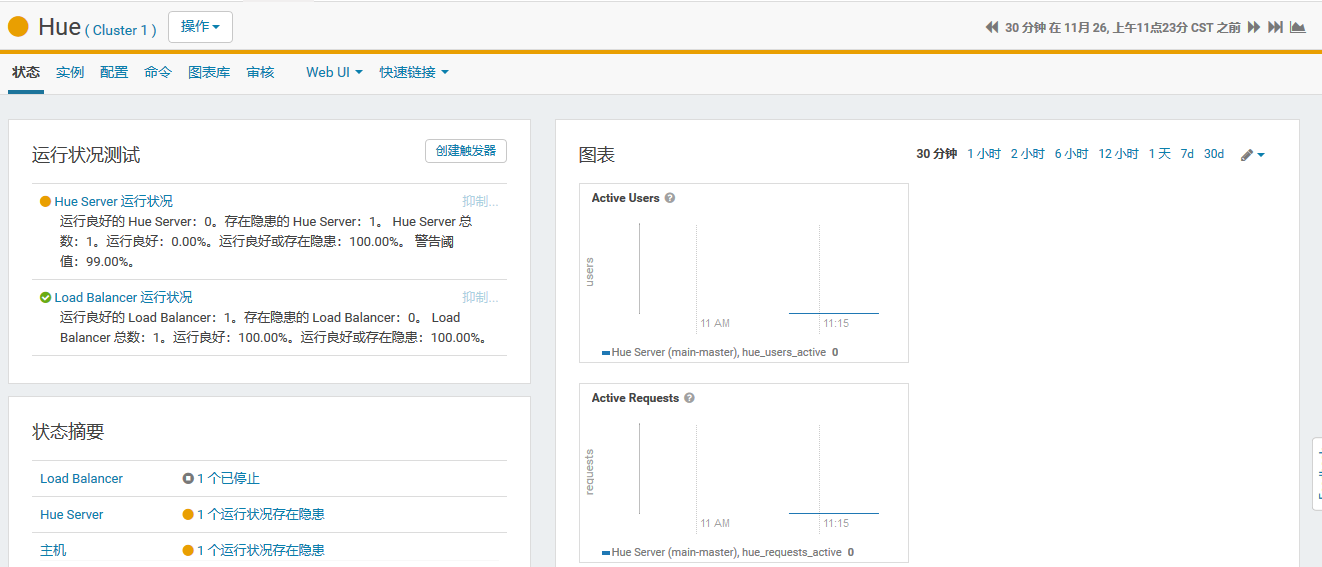The image size is (1322, 567).
Task: Select 2 小时 chart time range
Action: [x=1027, y=154]
